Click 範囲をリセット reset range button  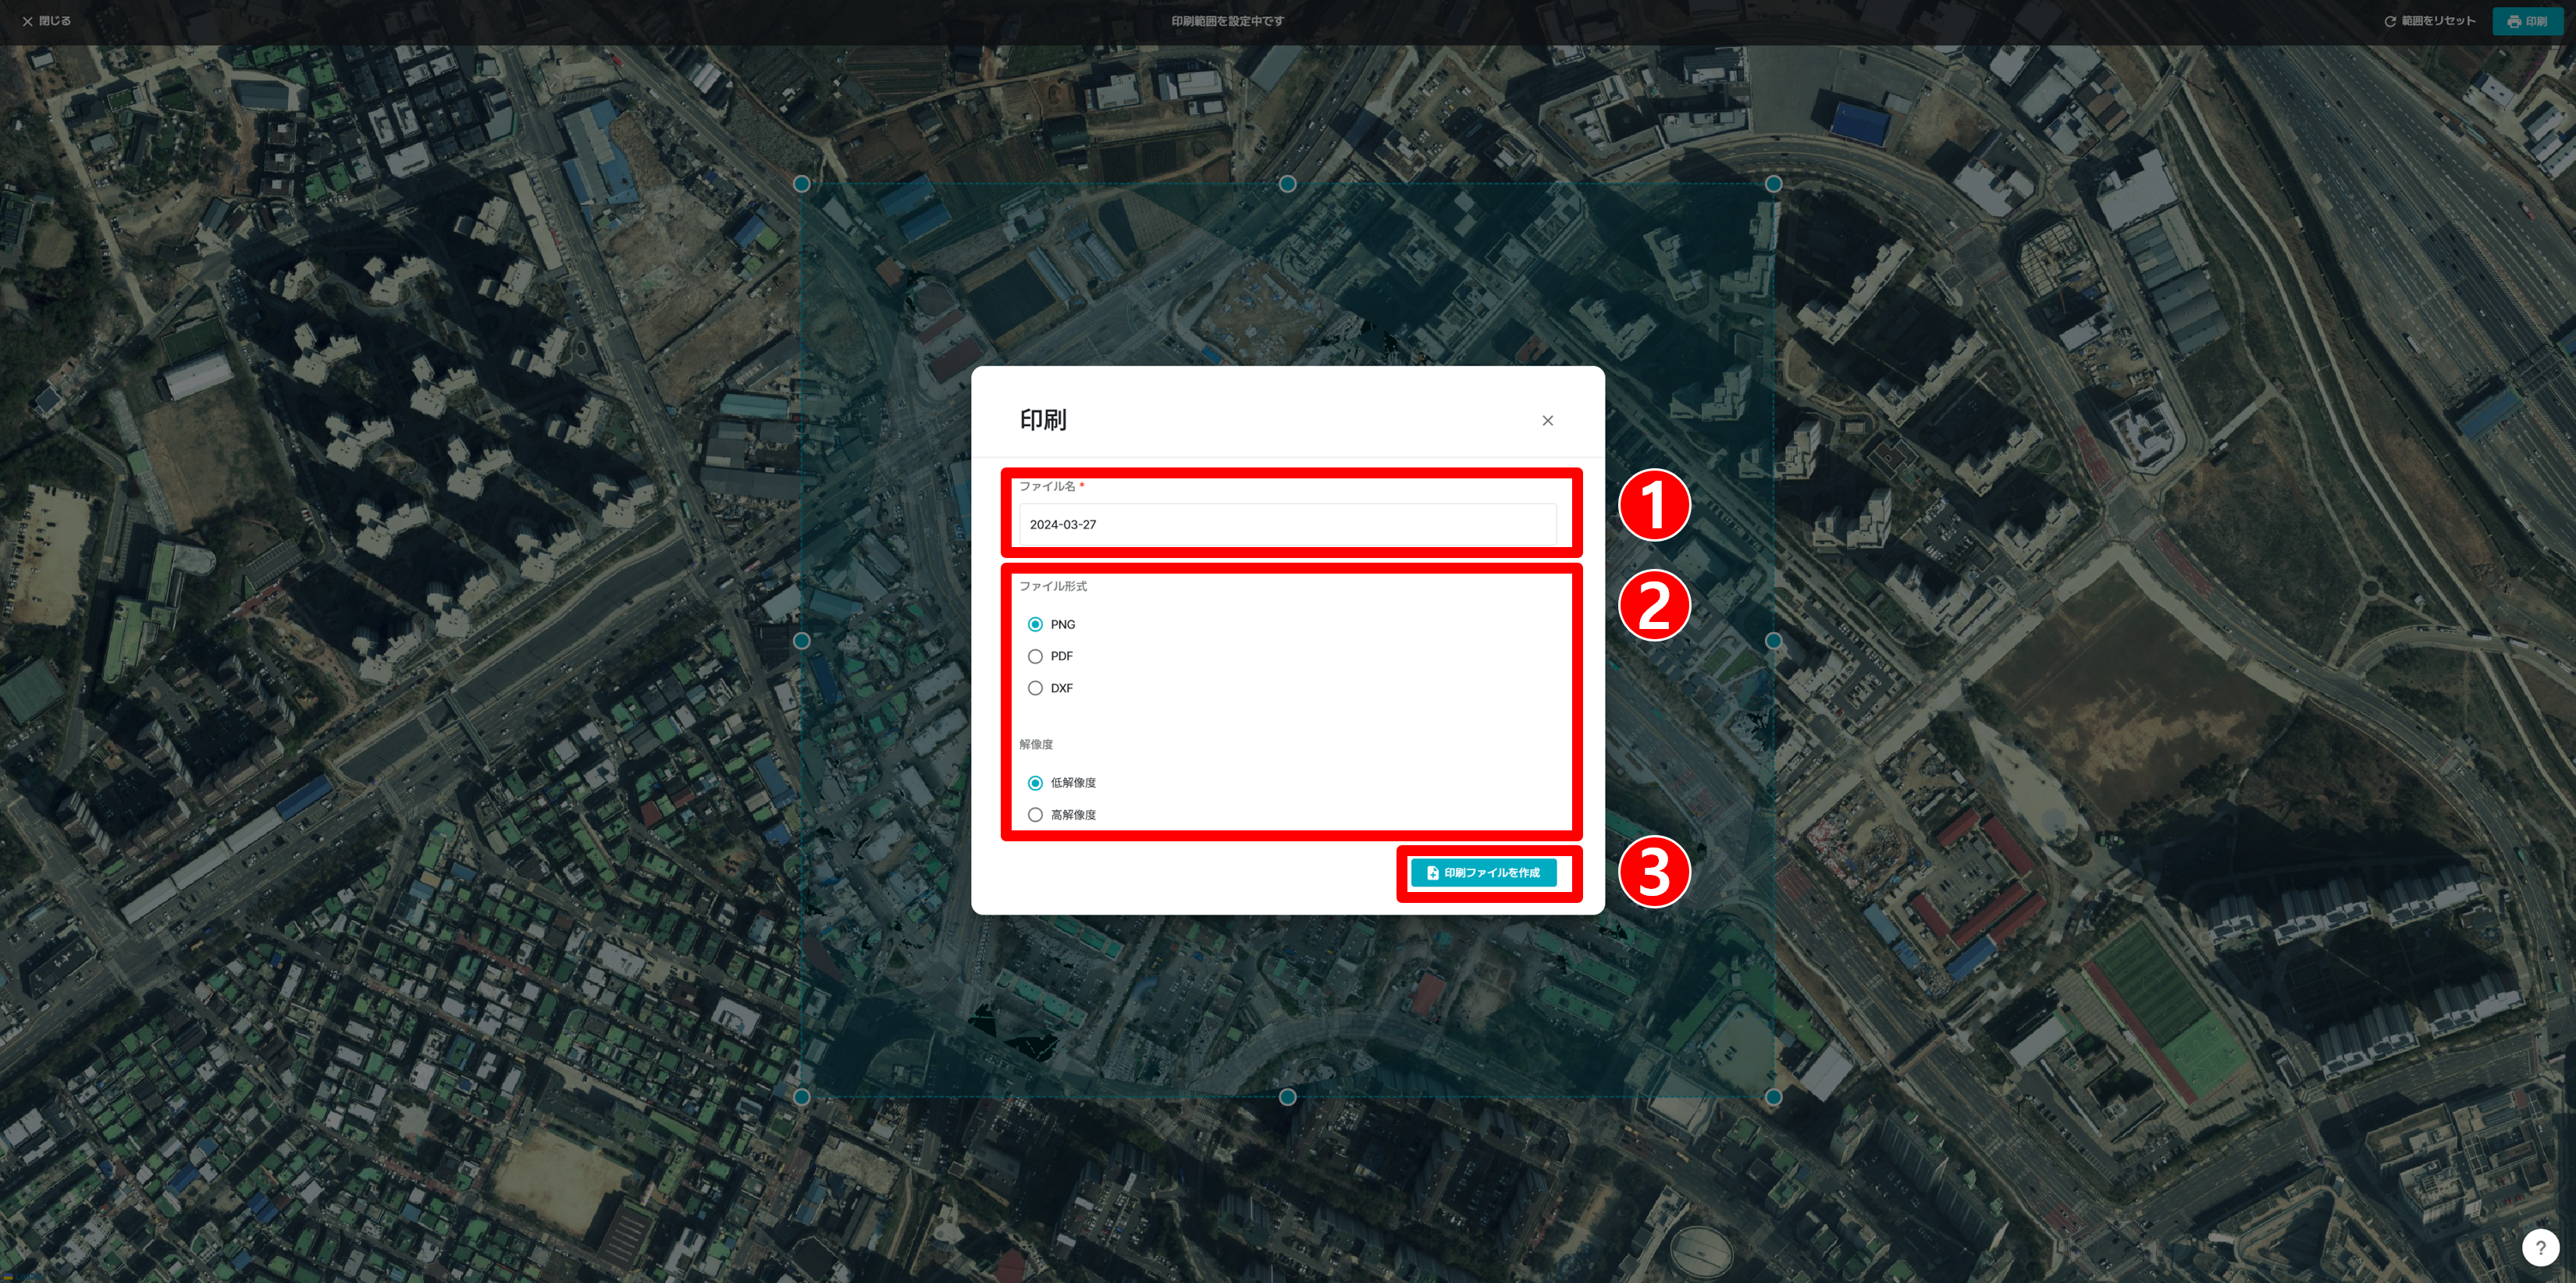pos(2429,21)
